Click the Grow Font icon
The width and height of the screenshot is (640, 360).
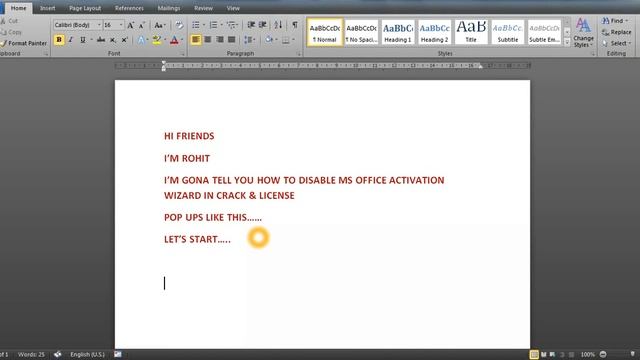tap(131, 25)
